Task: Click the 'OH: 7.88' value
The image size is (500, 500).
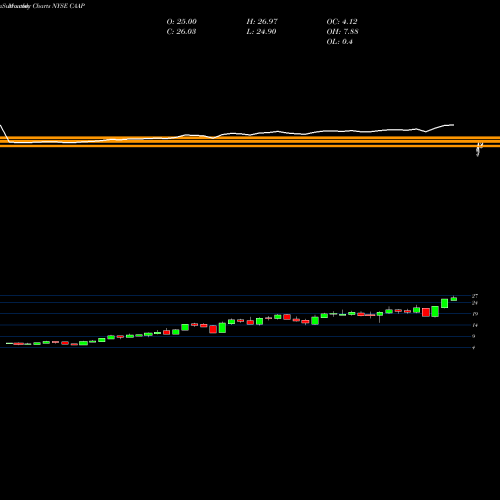Action: pyautogui.click(x=343, y=32)
